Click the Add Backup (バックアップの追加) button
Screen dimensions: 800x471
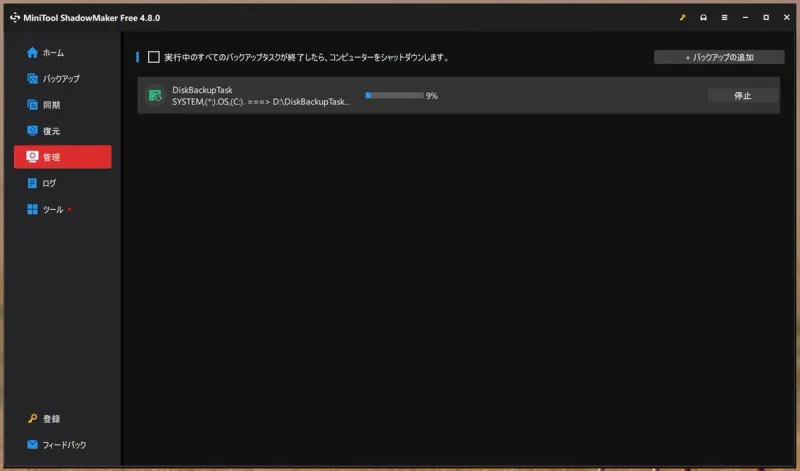point(719,57)
